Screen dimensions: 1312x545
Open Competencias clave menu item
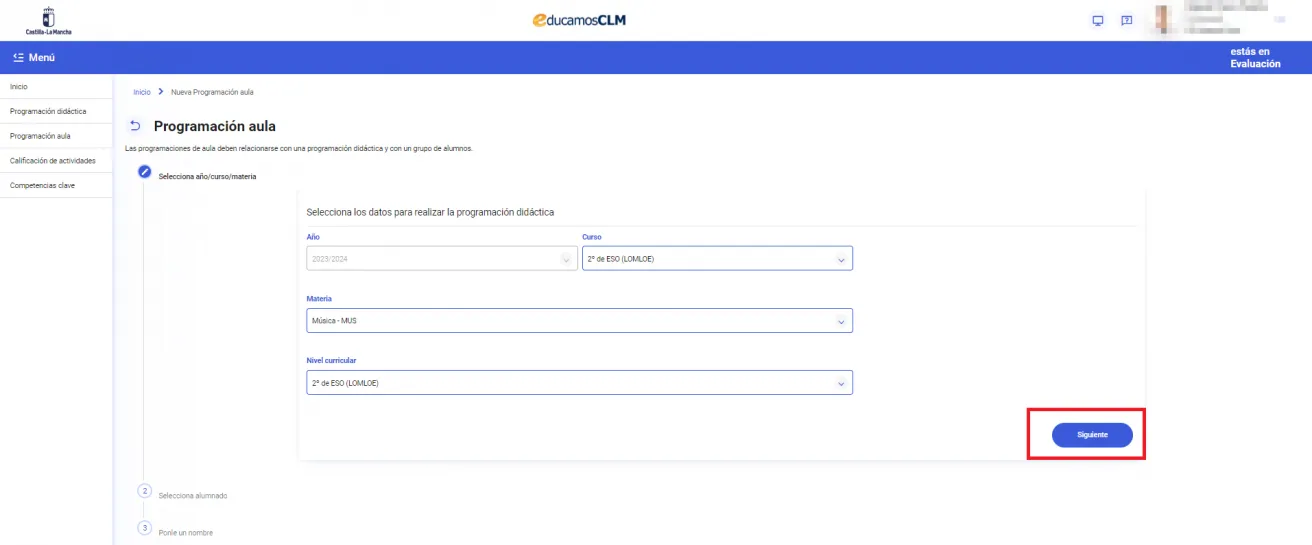coord(42,185)
